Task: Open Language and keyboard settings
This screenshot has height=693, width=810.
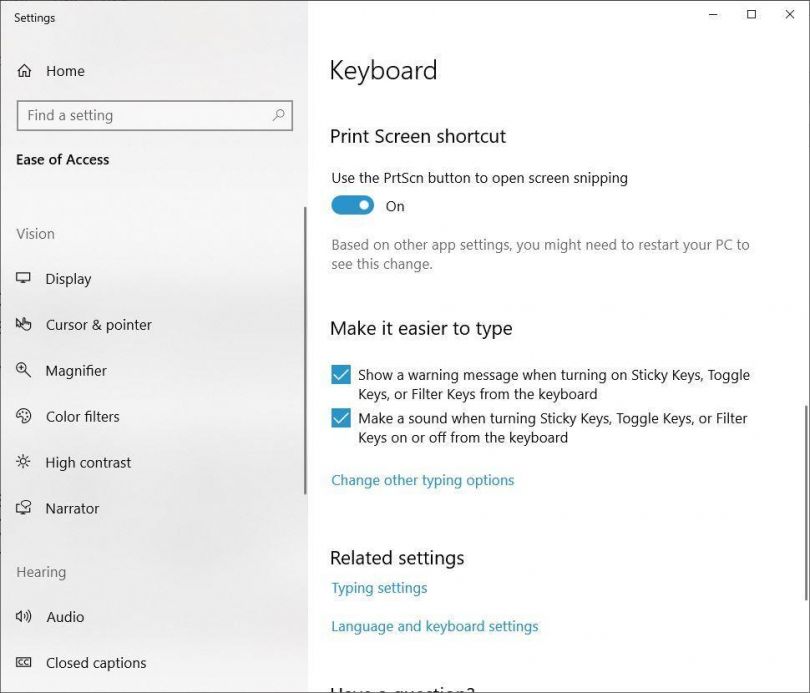Action: pos(434,626)
